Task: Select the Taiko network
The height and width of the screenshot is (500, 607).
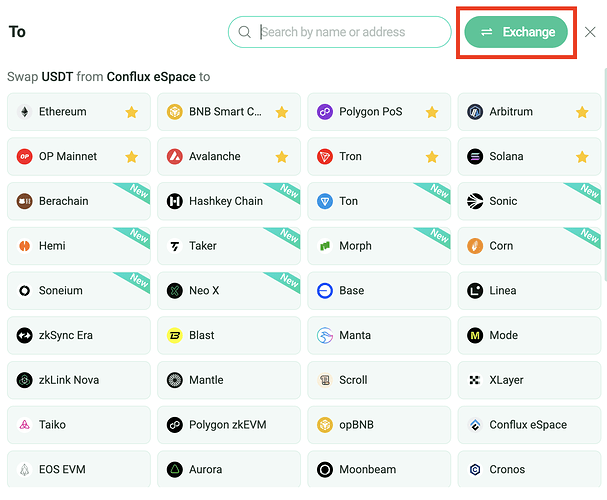Action: click(79, 425)
